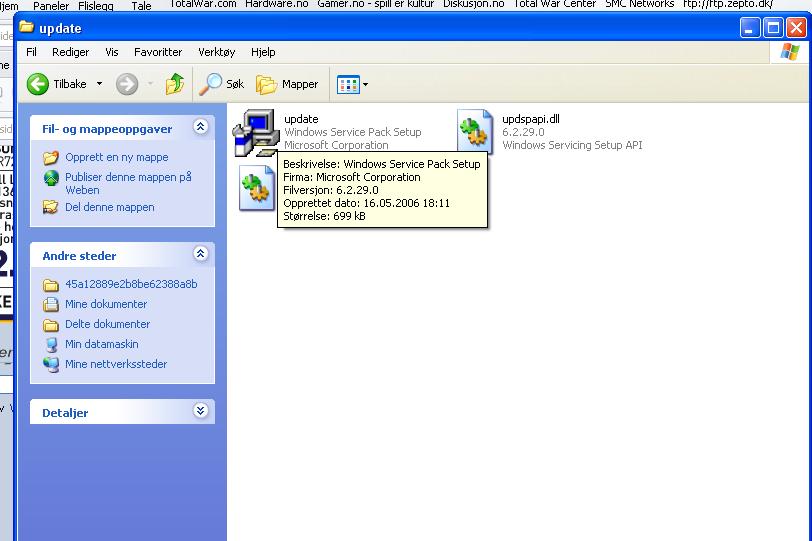
Task: Click Opprett en ny mappe link
Action: (117, 157)
